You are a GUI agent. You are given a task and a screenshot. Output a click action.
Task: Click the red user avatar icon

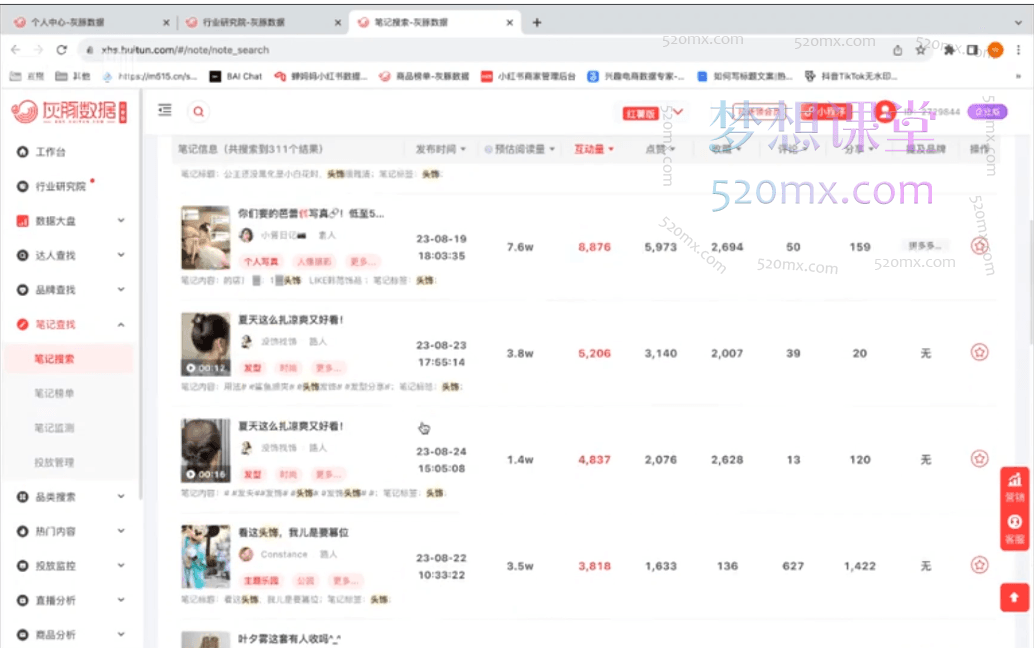(x=884, y=111)
